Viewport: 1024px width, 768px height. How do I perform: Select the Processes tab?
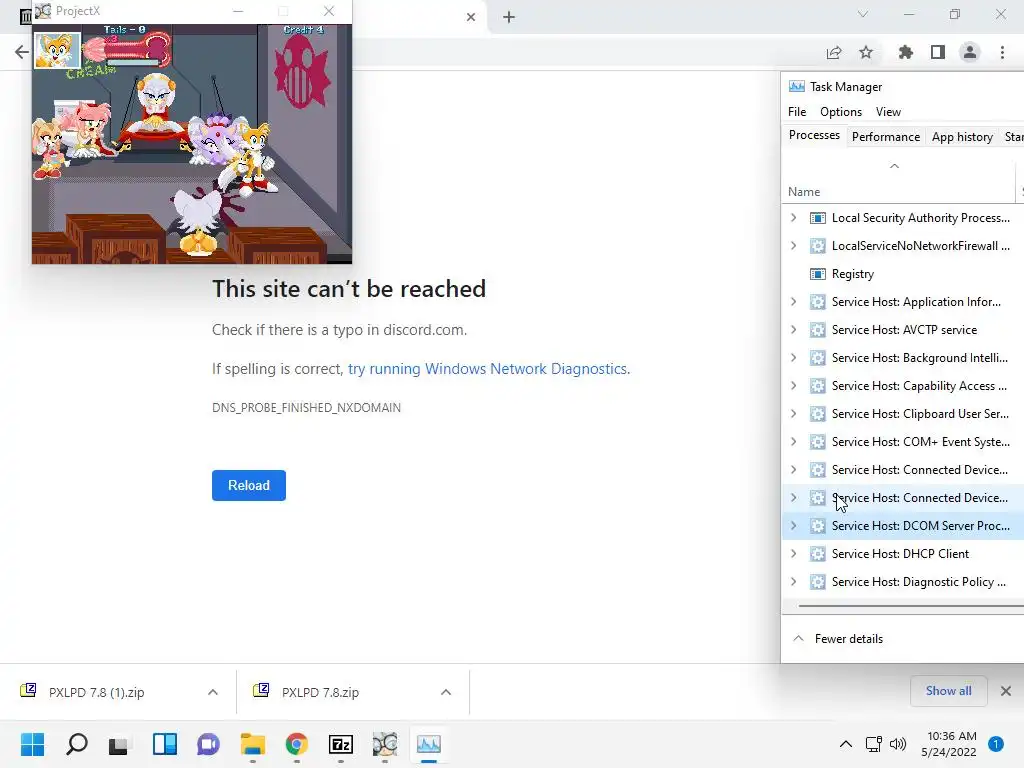[814, 135]
